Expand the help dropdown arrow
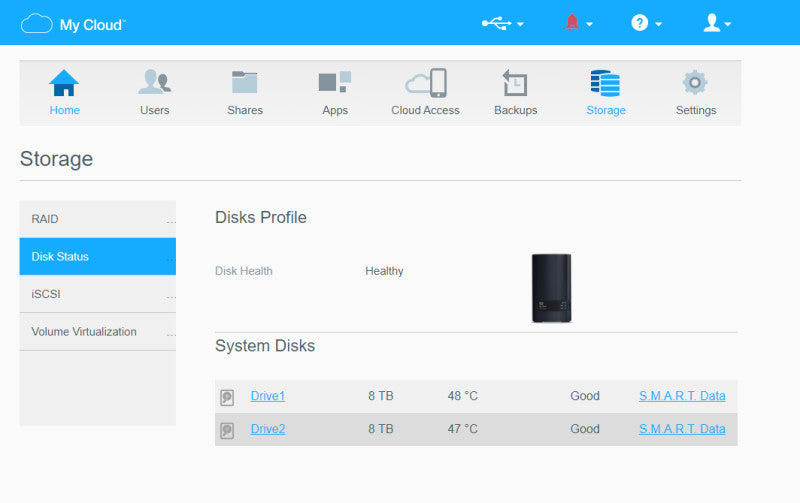The image size is (800, 503). pos(658,24)
